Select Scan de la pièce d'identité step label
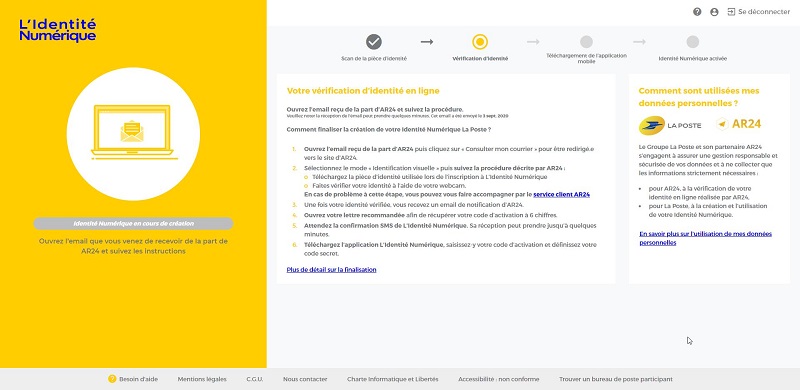Screen dimensions: 800x390 pos(374,59)
